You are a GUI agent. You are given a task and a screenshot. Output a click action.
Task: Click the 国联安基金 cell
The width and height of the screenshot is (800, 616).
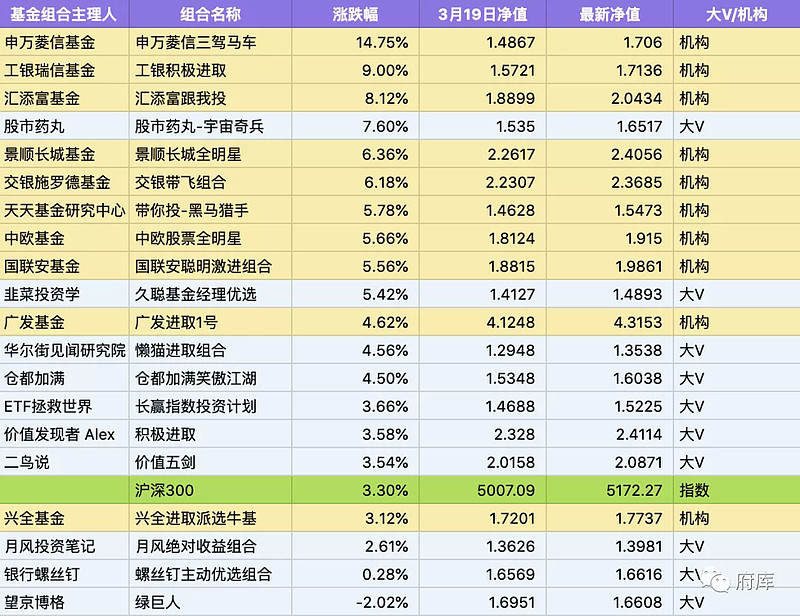[64, 266]
